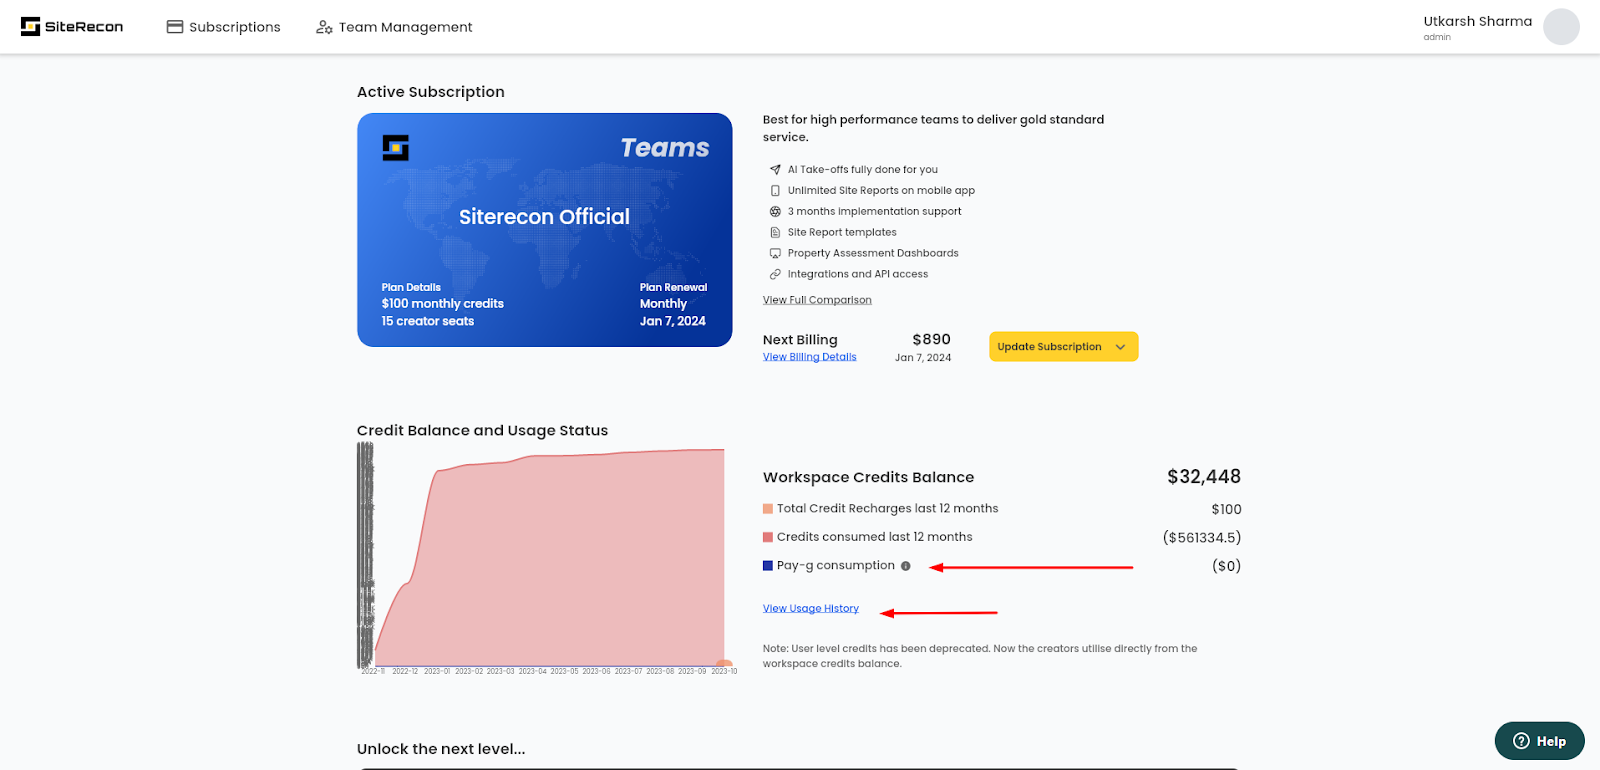Click the Credits consumed red legend swatch
The image size is (1600, 770).
768,537
